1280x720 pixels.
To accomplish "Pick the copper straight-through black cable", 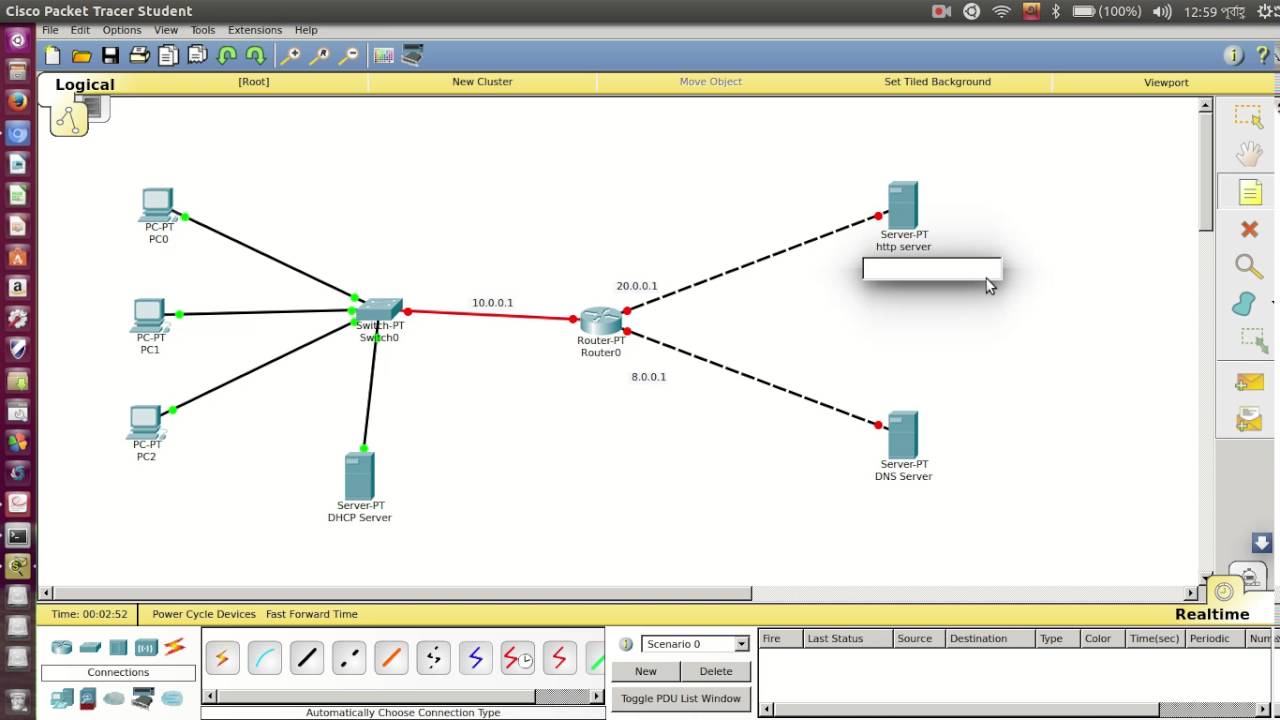I will point(307,658).
